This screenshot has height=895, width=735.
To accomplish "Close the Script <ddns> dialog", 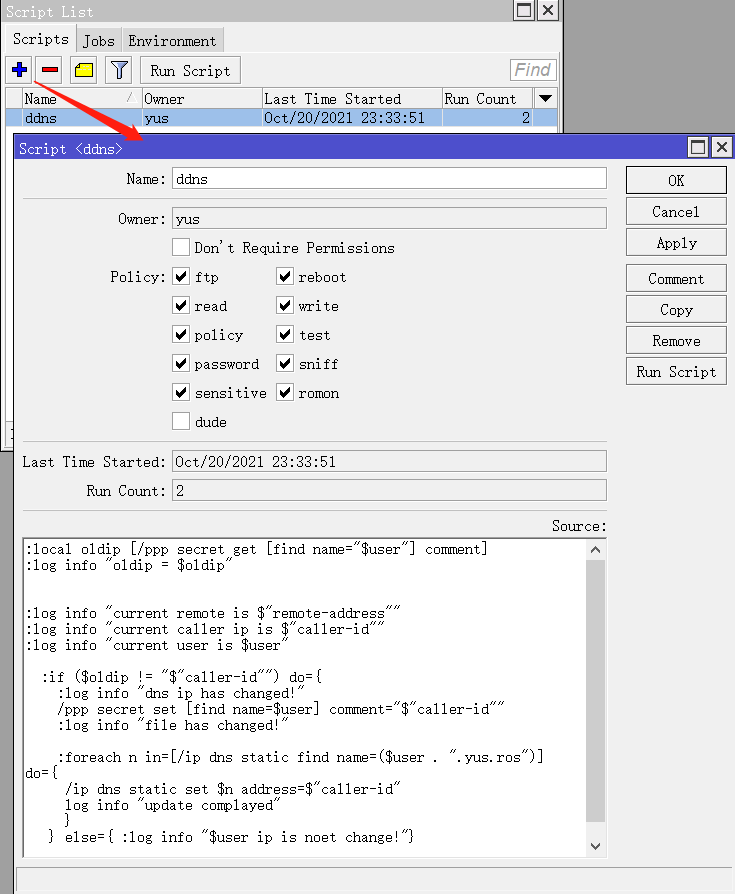I will tap(721, 148).
